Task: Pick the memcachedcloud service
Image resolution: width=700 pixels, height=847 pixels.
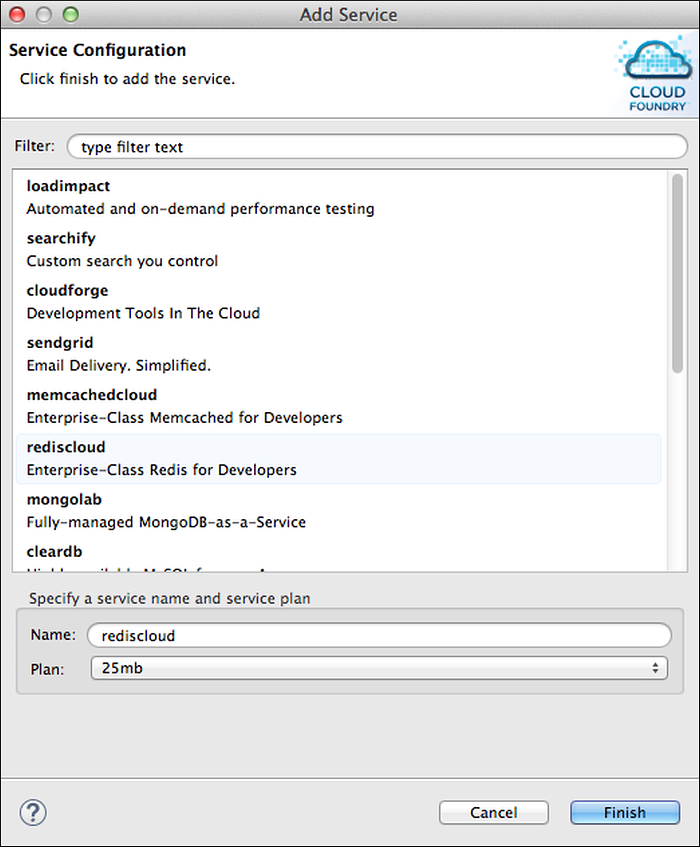Action: click(200, 406)
